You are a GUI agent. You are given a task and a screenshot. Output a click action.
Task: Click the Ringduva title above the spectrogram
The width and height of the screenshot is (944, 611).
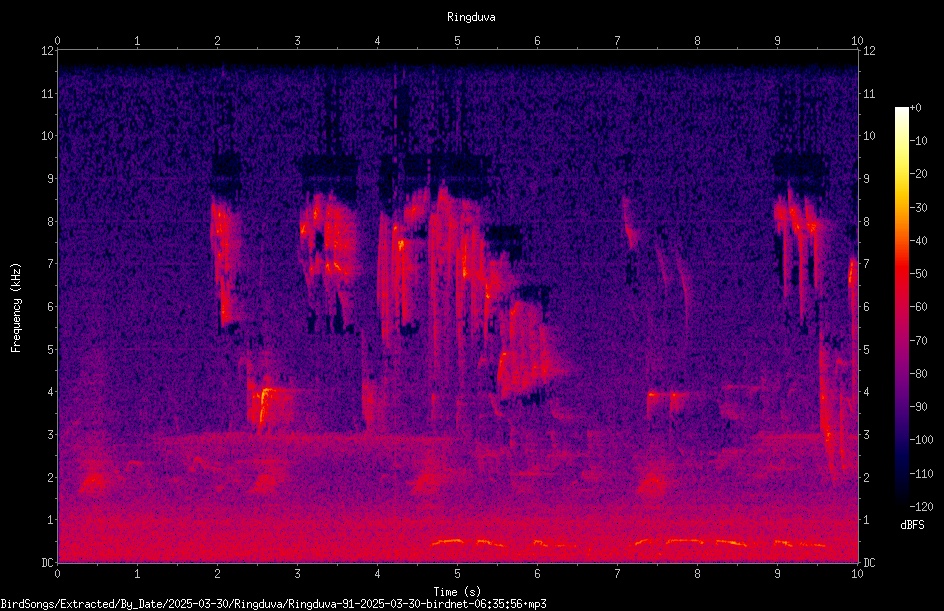click(x=471, y=17)
